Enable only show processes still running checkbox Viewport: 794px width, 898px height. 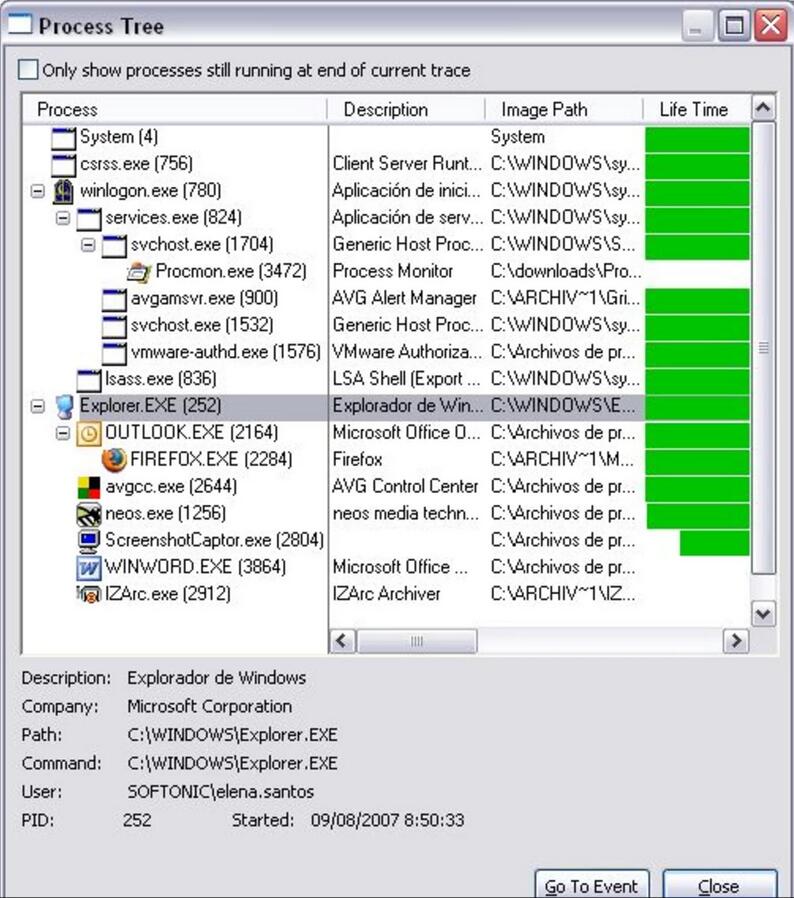coord(29,70)
